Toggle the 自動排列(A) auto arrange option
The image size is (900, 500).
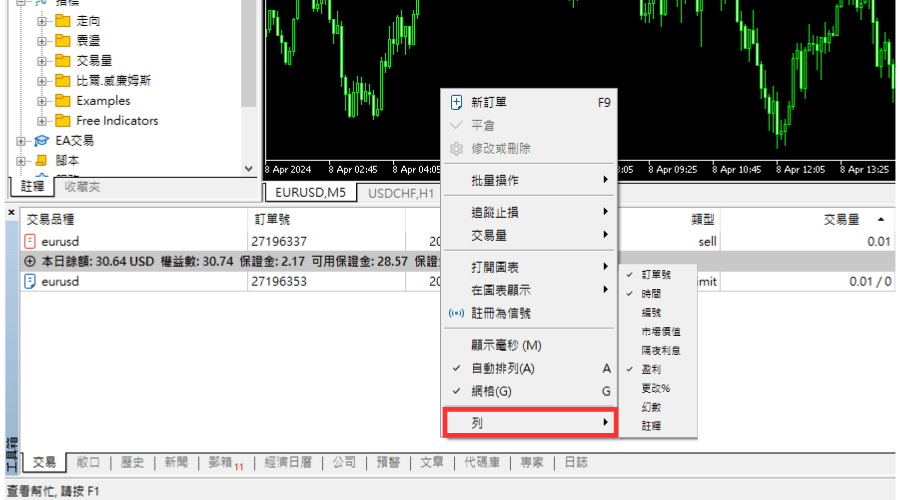tap(503, 368)
